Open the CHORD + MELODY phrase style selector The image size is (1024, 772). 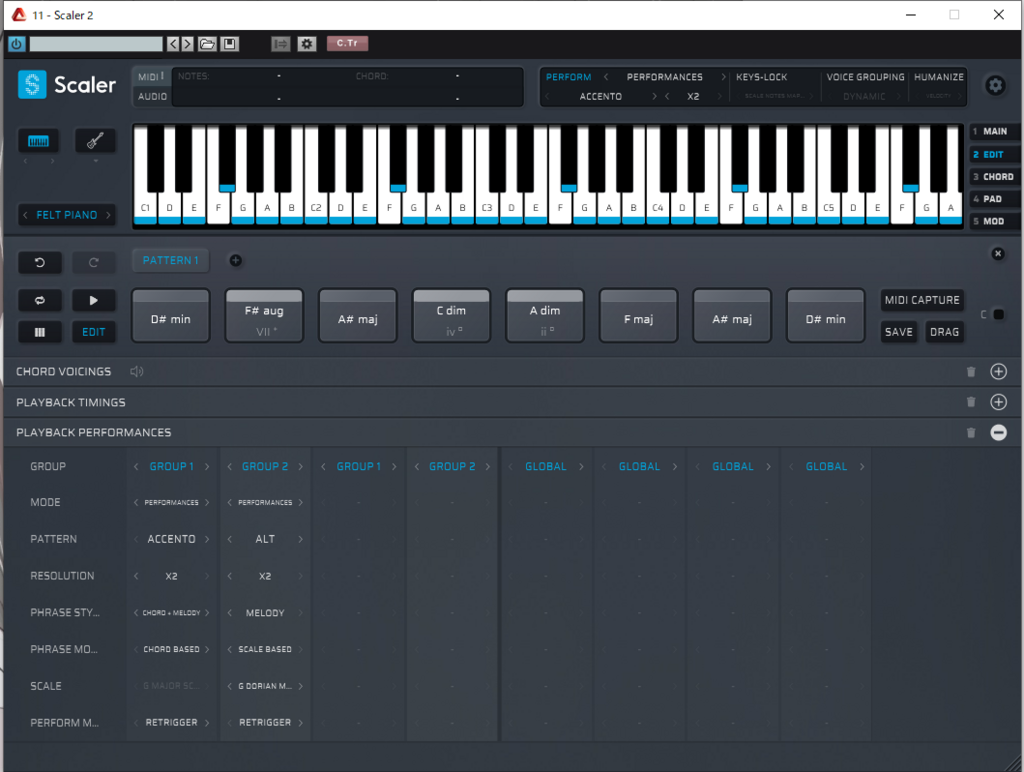(171, 613)
